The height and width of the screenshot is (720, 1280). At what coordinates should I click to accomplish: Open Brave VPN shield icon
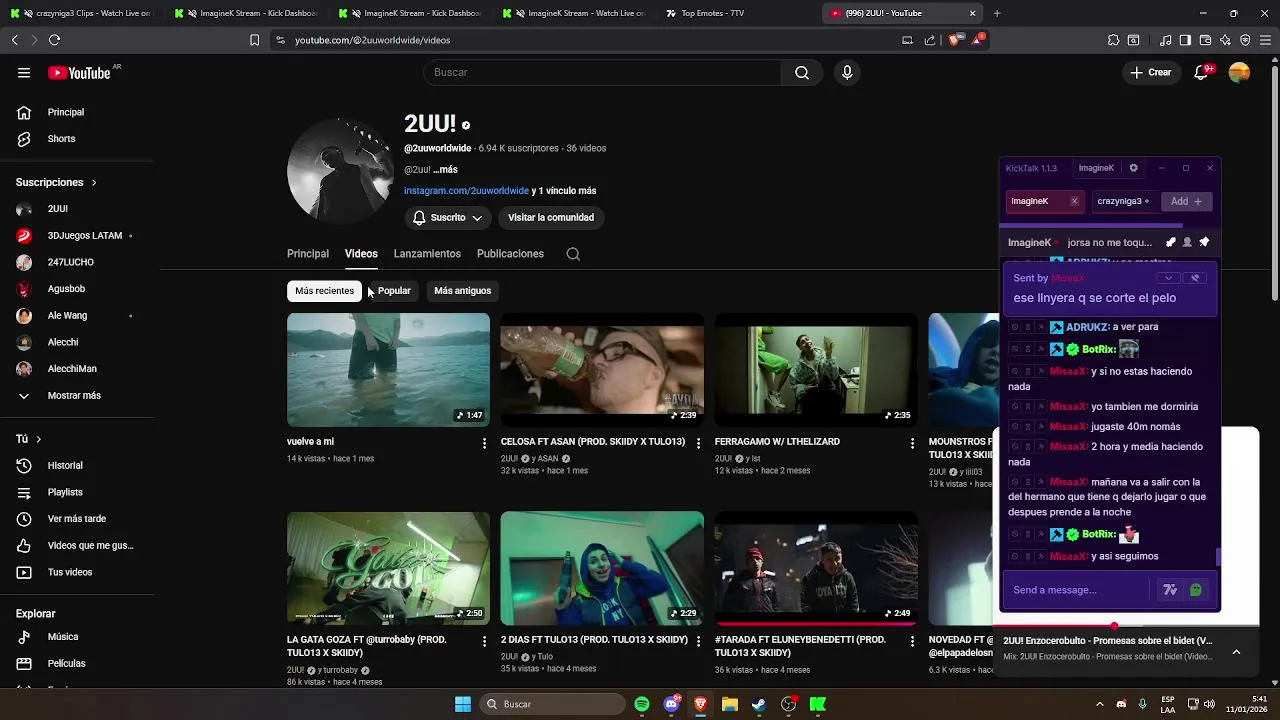coord(1245,40)
